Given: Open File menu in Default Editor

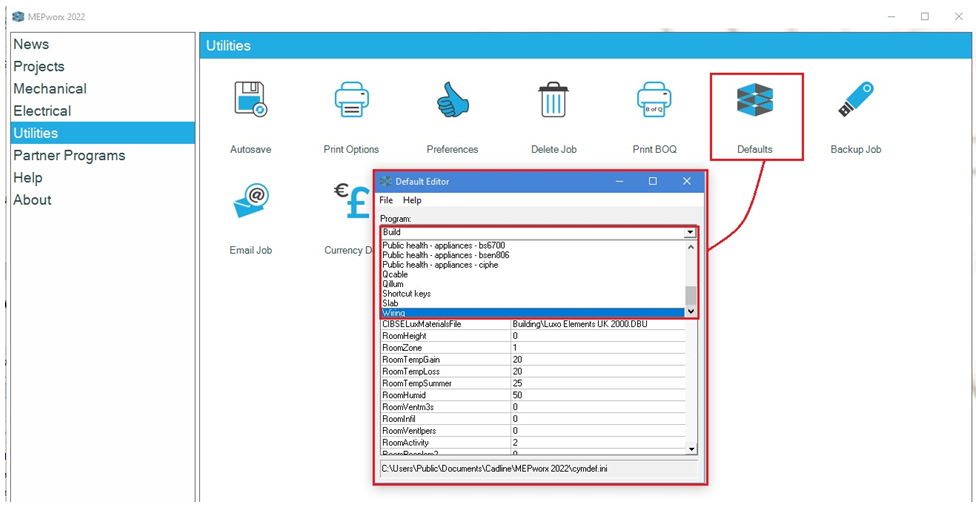Looking at the screenshot, I should [x=386, y=200].
